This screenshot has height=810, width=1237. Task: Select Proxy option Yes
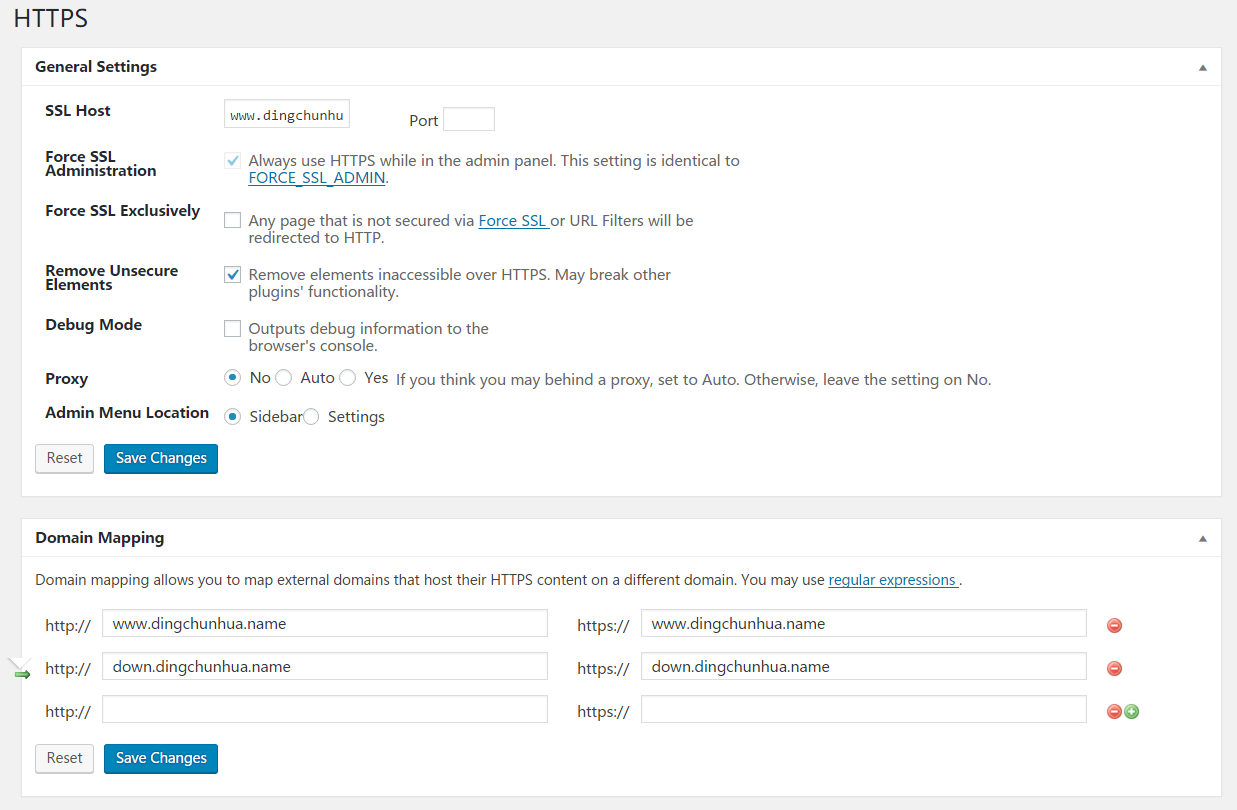pos(347,378)
